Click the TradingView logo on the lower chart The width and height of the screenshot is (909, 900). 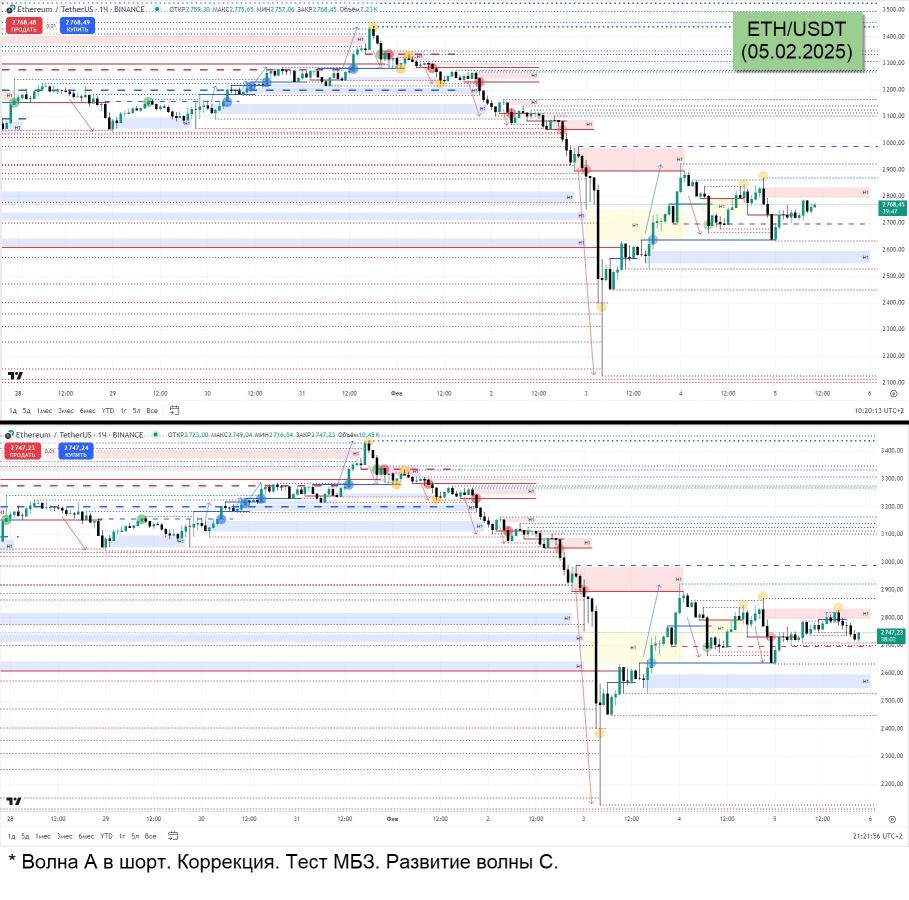coord(15,801)
